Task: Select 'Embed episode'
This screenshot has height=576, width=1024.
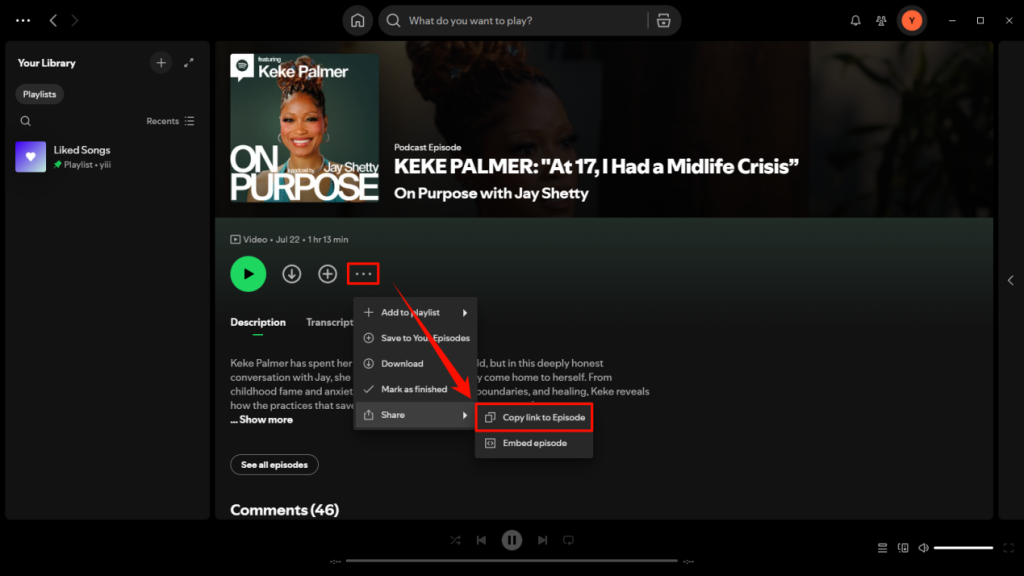Action: pos(534,443)
